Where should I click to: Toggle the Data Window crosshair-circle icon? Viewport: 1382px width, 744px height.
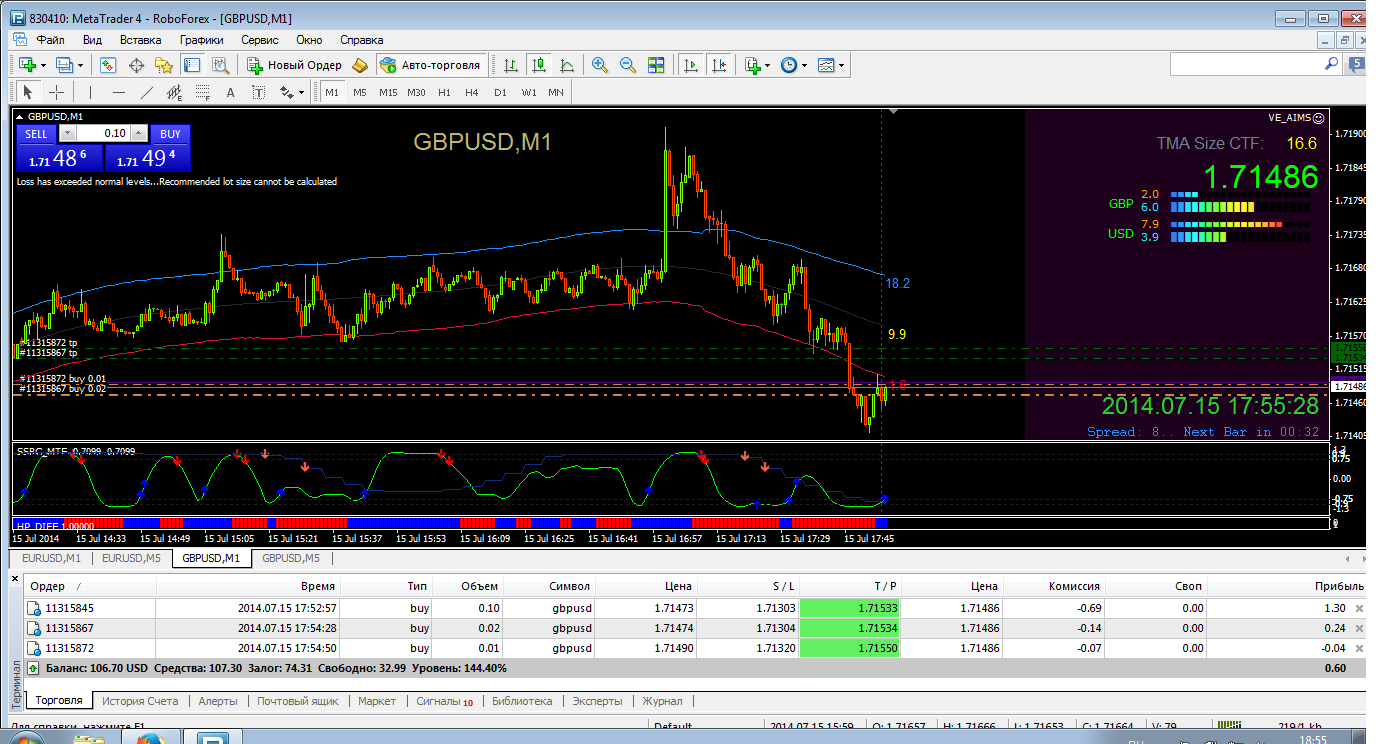[136, 65]
